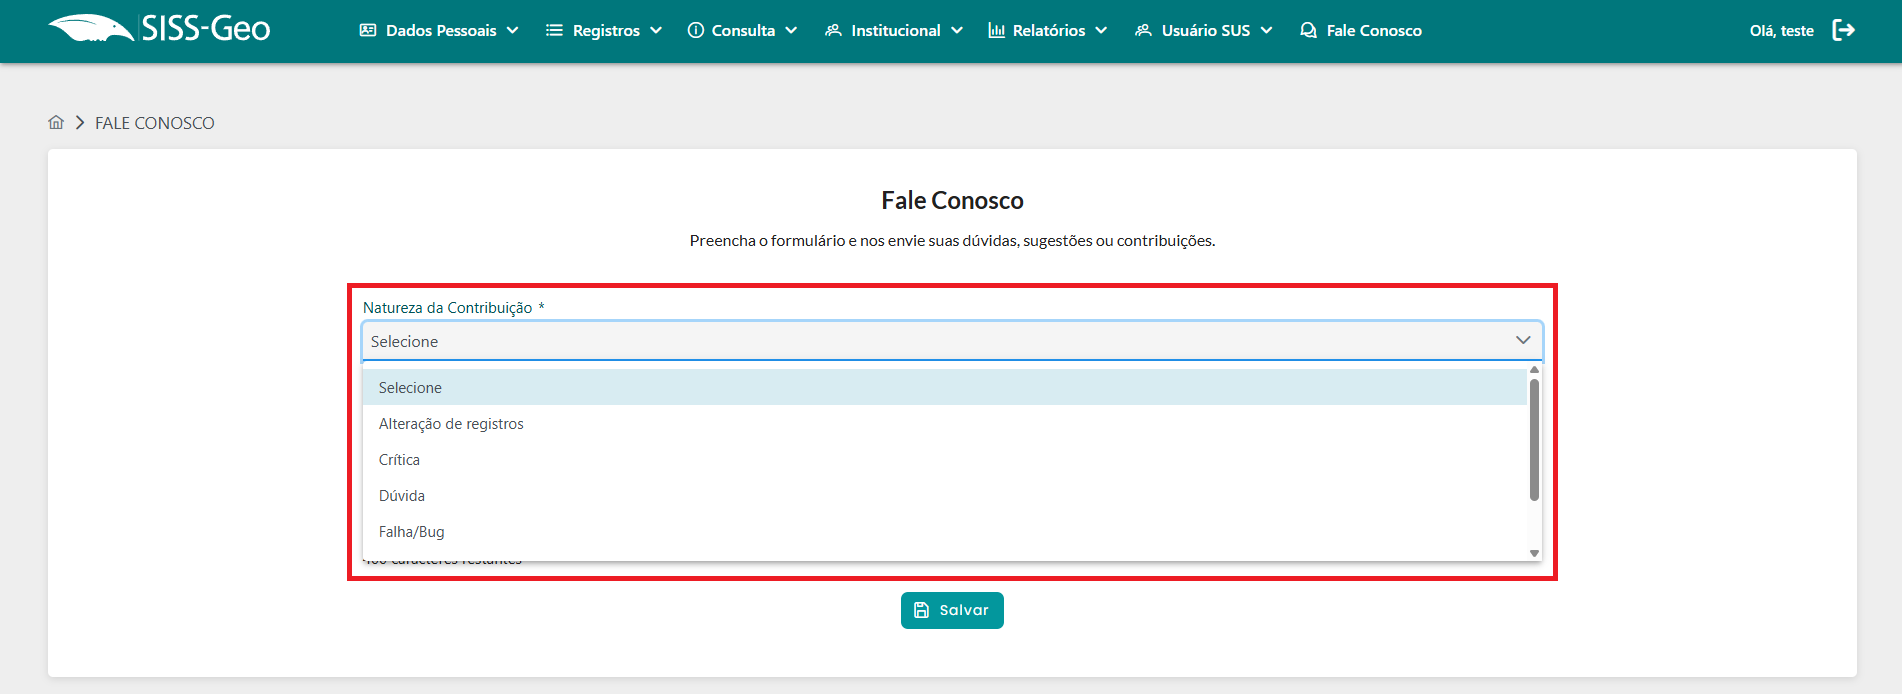1902x694 pixels.
Task: Expand the Dados Pessoais menu chevron
Action: click(x=513, y=30)
